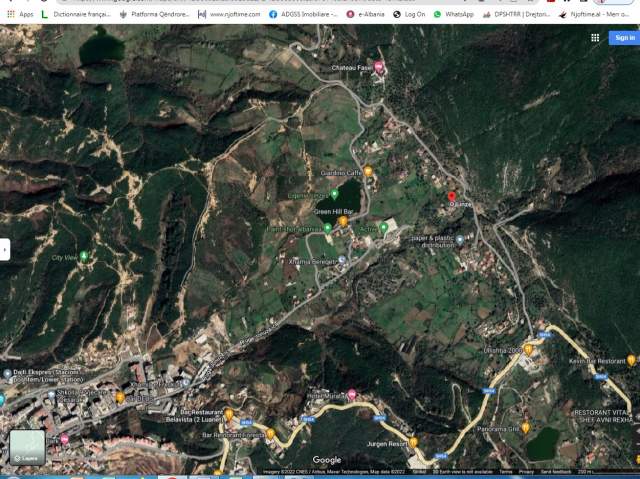Switch map type with the Layers thumbnail
This screenshot has width=640, height=479.
(27, 448)
